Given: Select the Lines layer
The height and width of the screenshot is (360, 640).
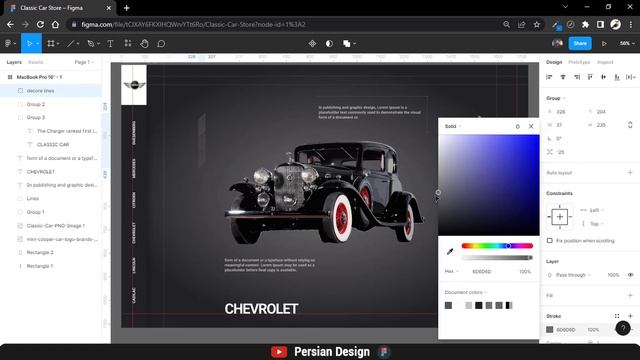Looking at the screenshot, I should (x=33, y=198).
